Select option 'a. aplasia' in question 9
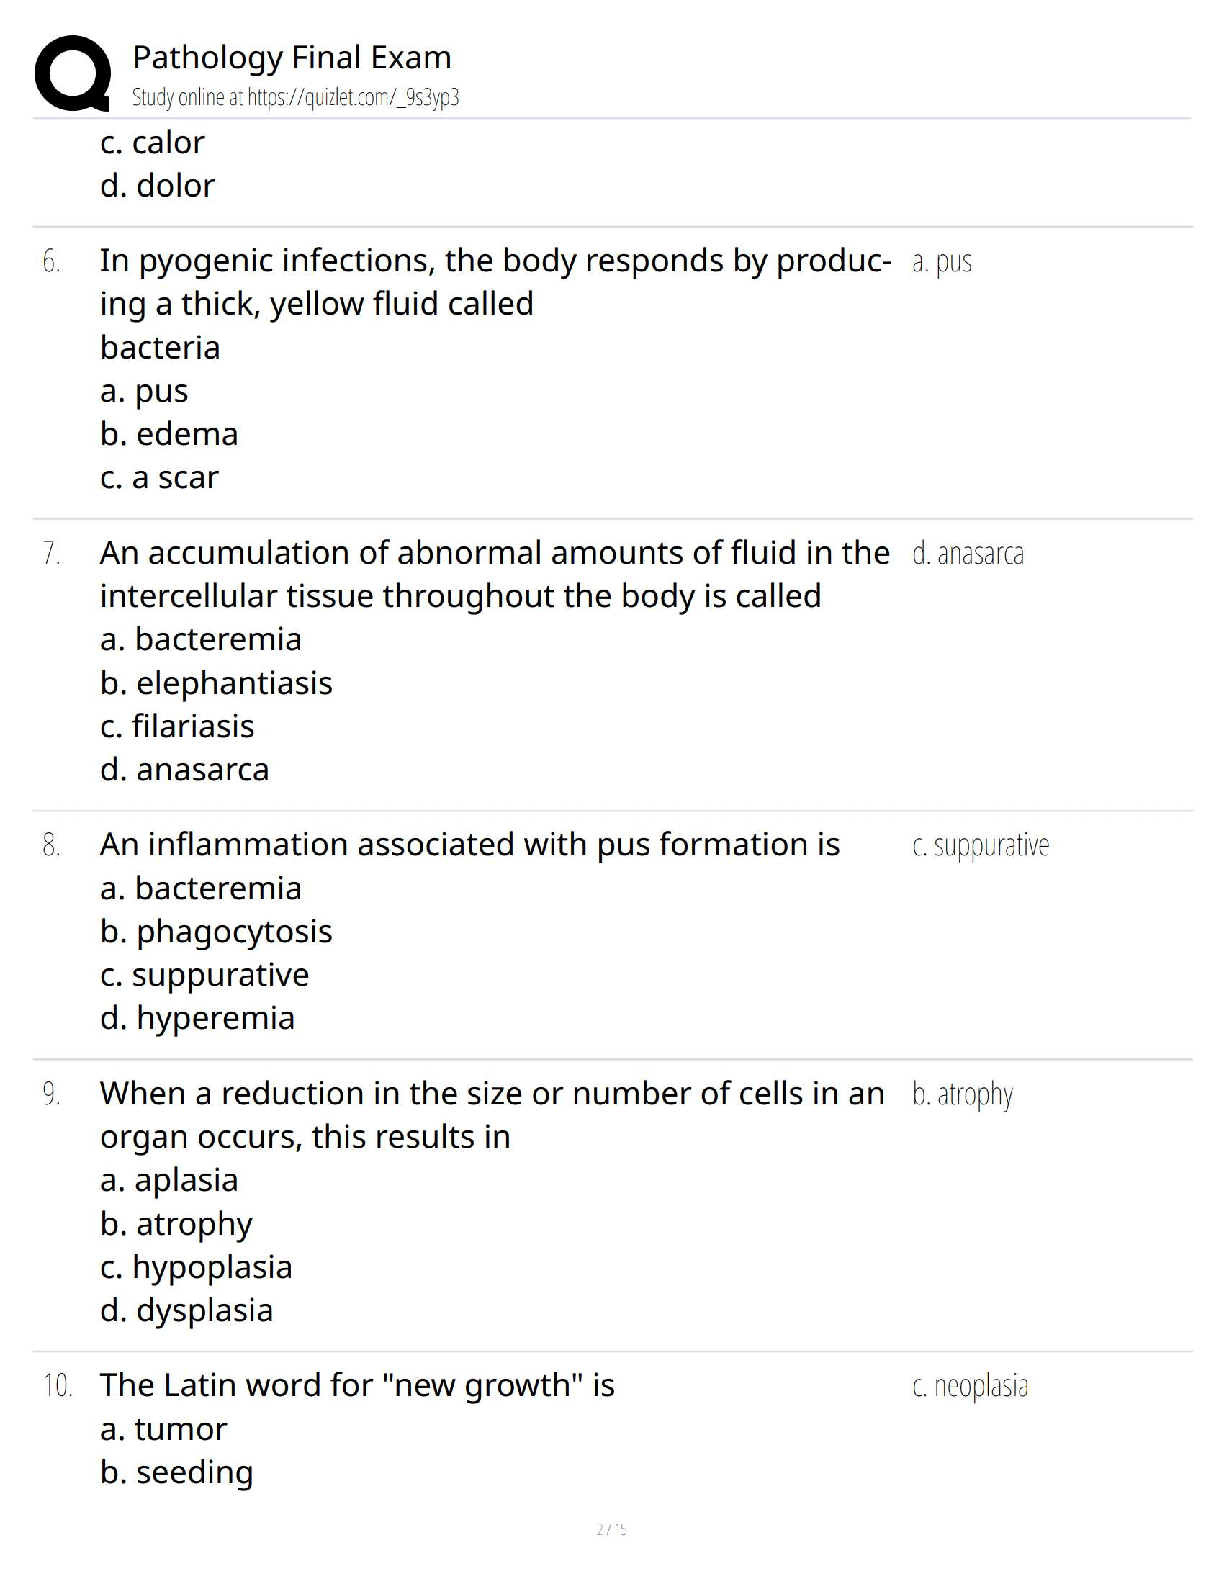This screenshot has width=1224, height=1584. click(x=169, y=1181)
